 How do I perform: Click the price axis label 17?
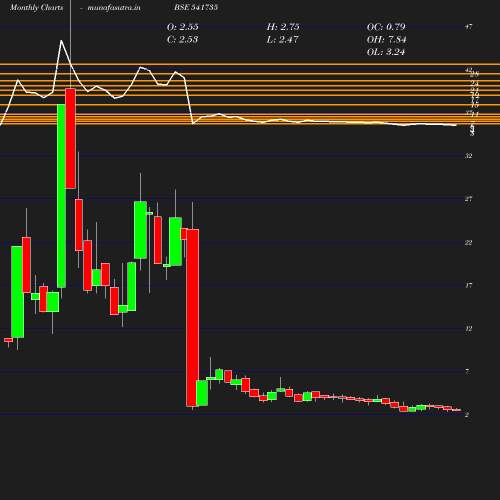pyautogui.click(x=468, y=285)
